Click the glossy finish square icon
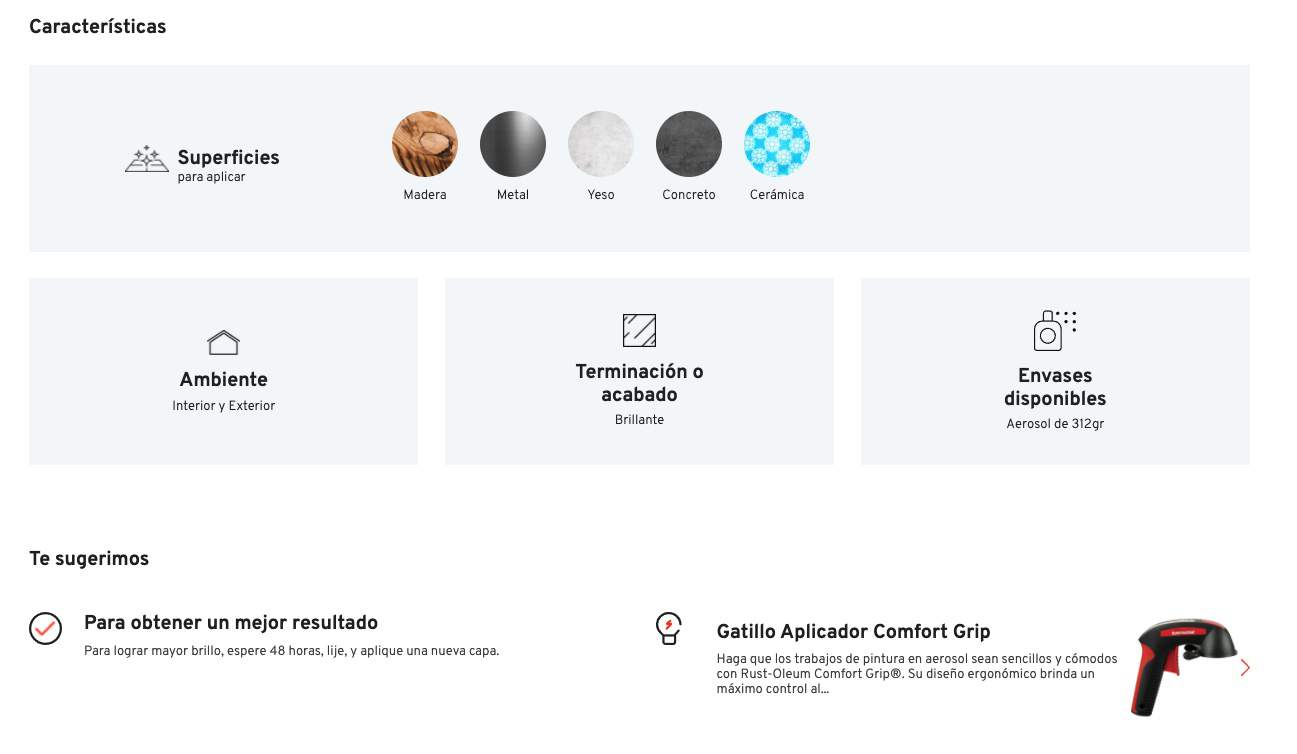 click(639, 330)
